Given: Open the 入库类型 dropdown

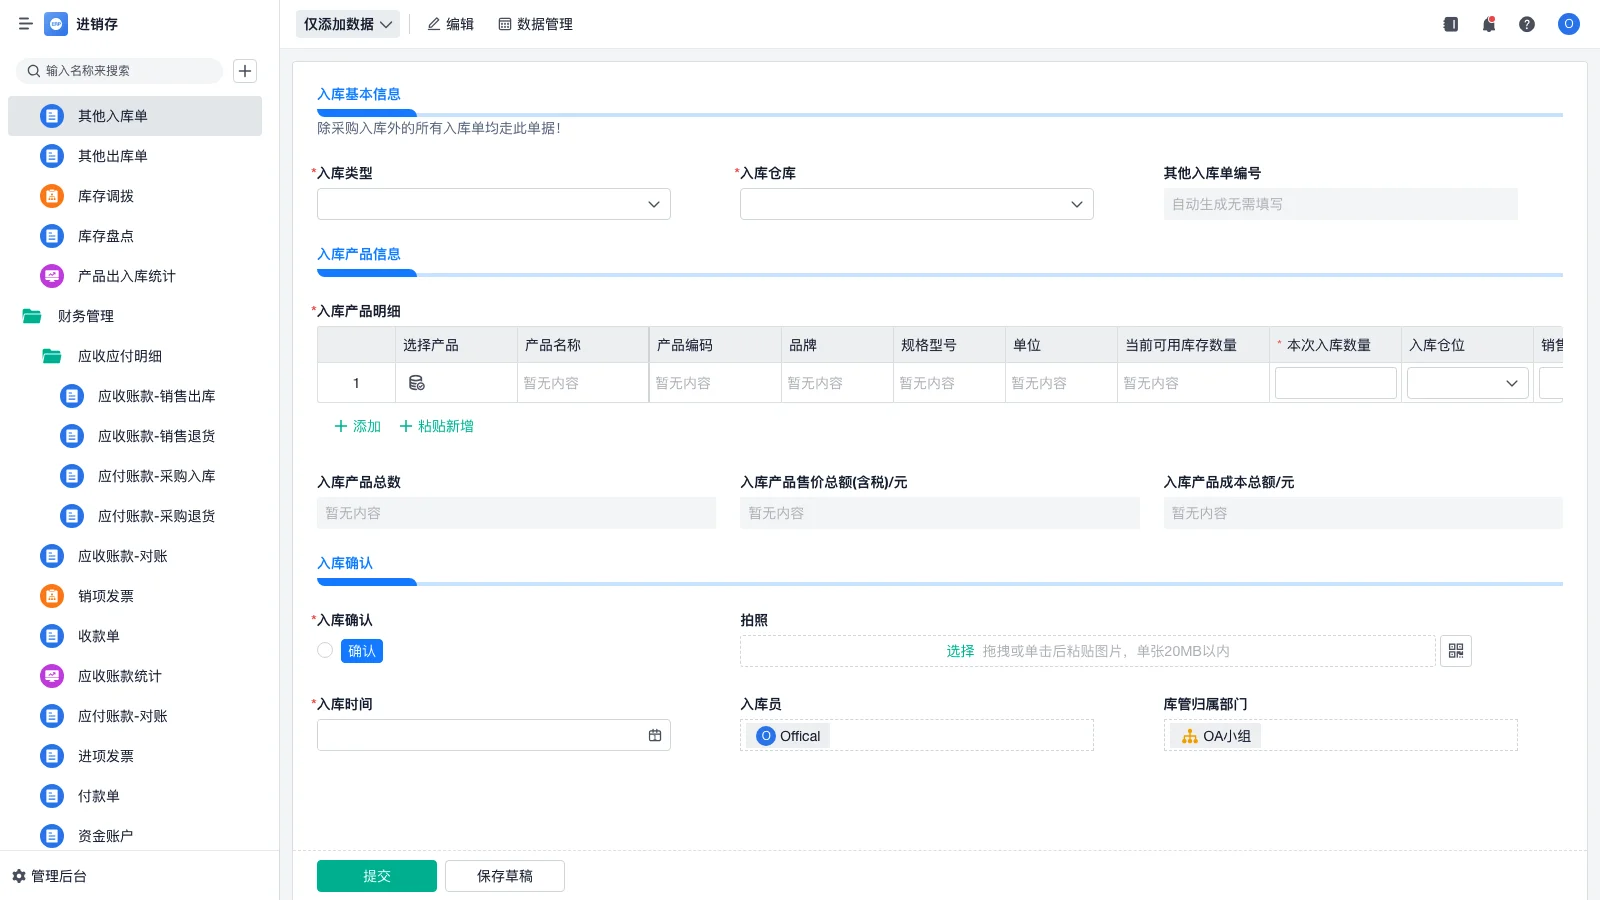Looking at the screenshot, I should [x=494, y=204].
